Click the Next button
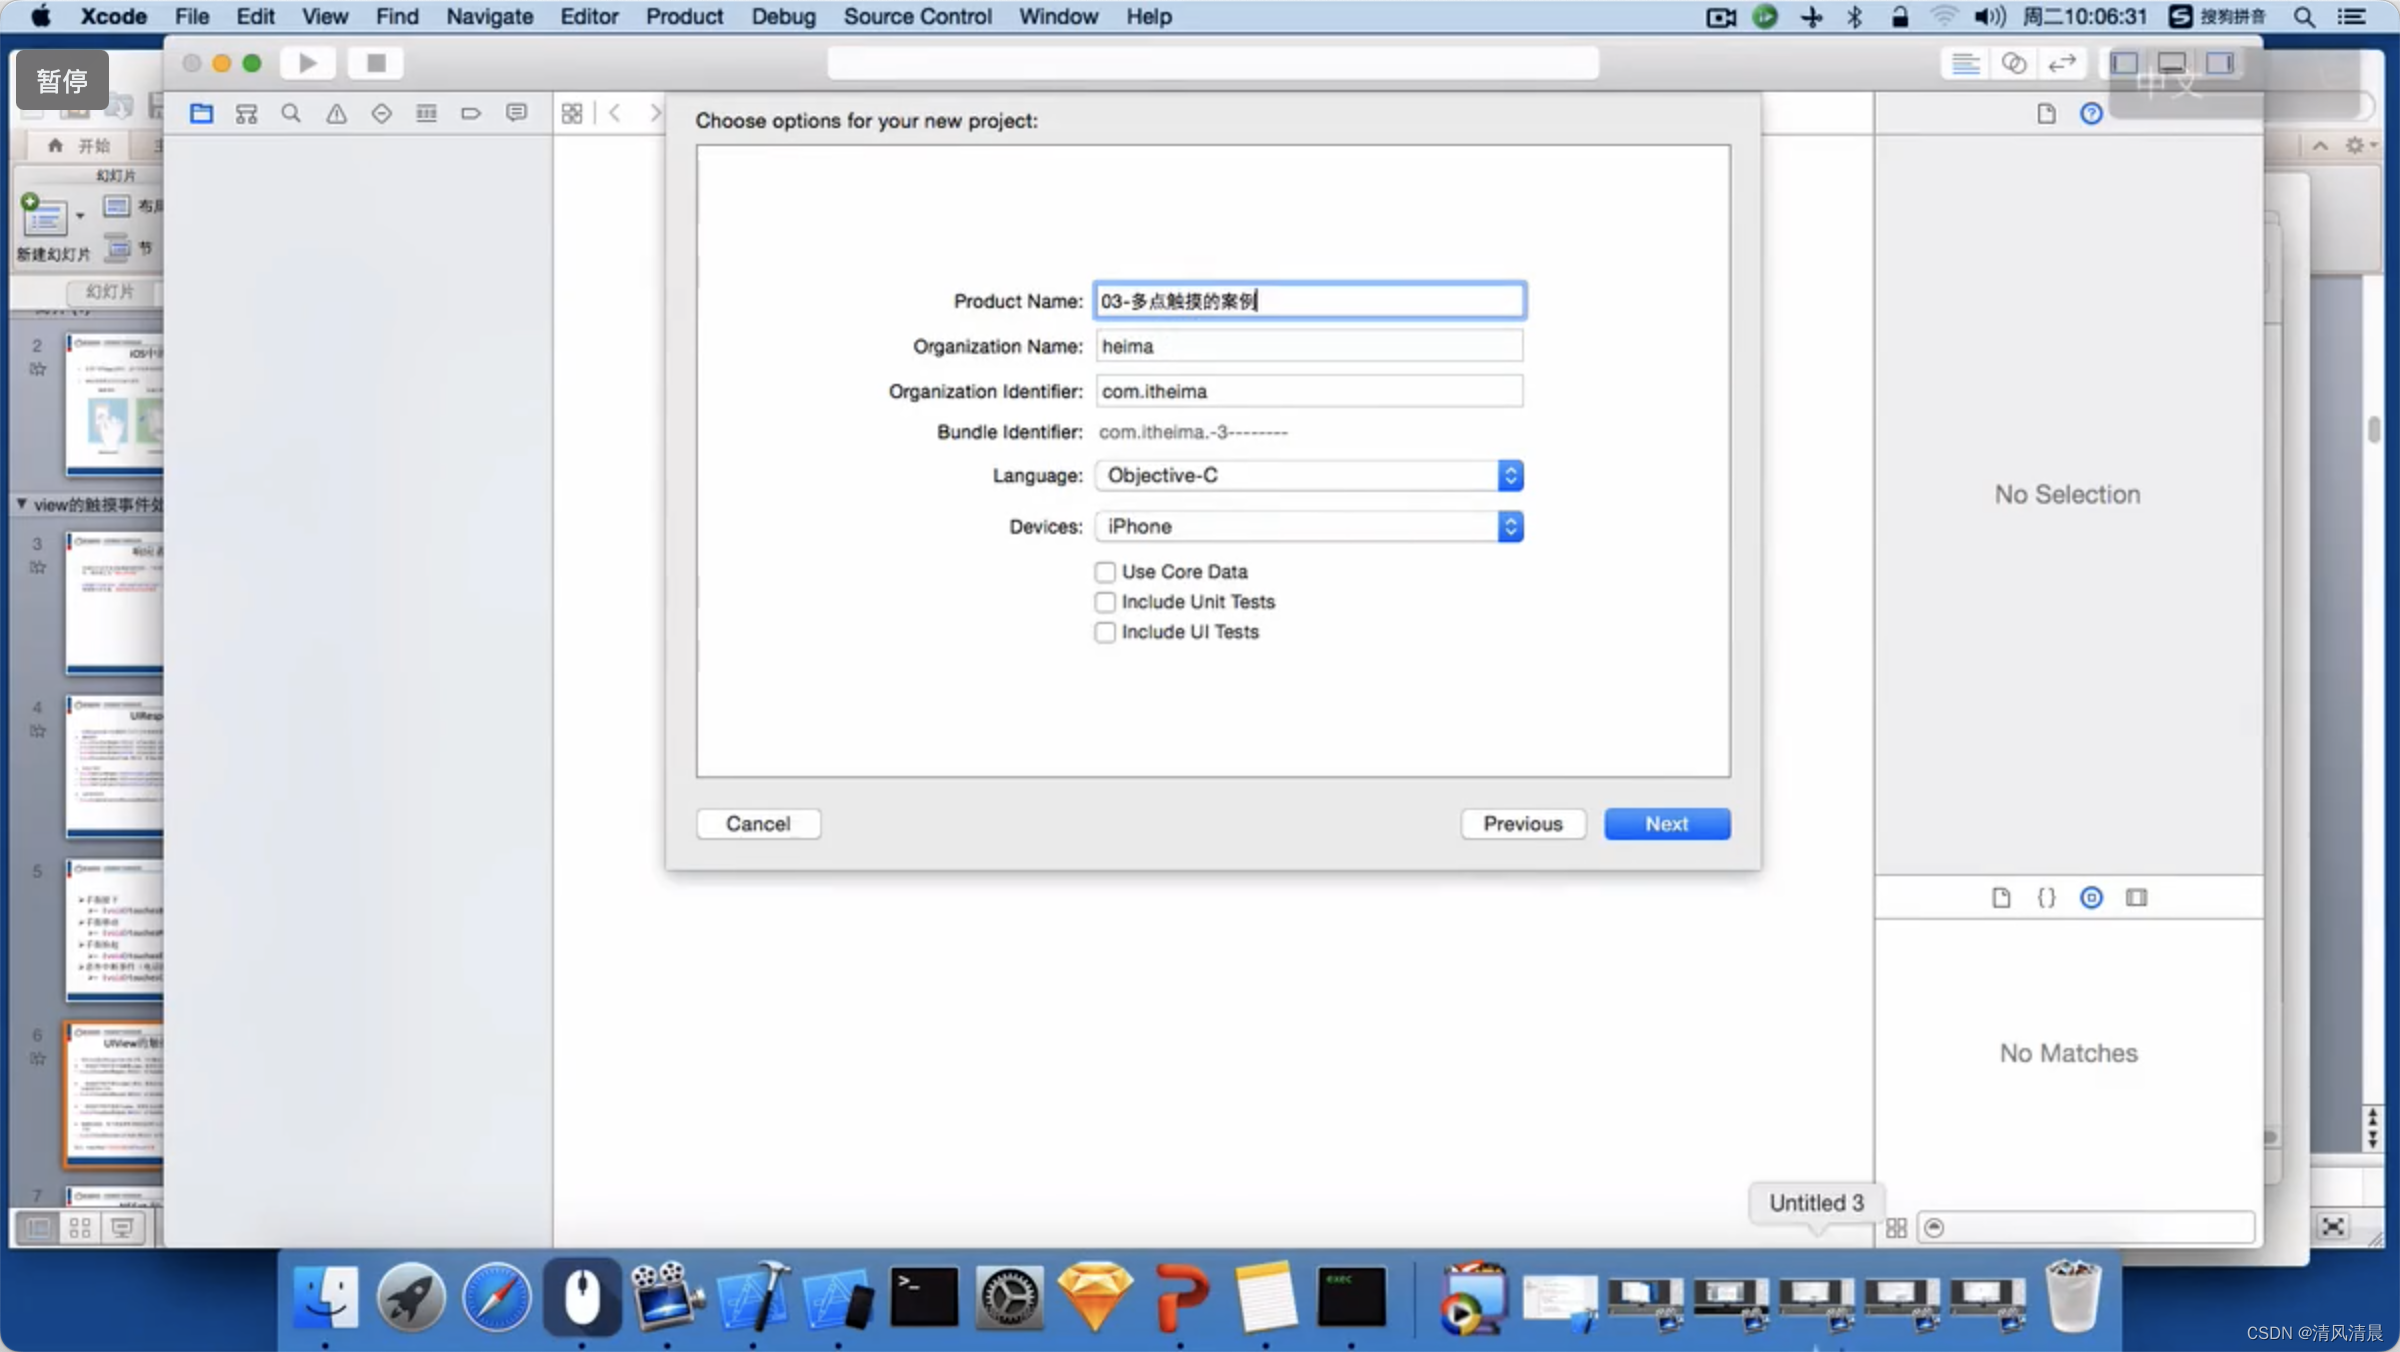The image size is (2400, 1352). tap(1667, 823)
